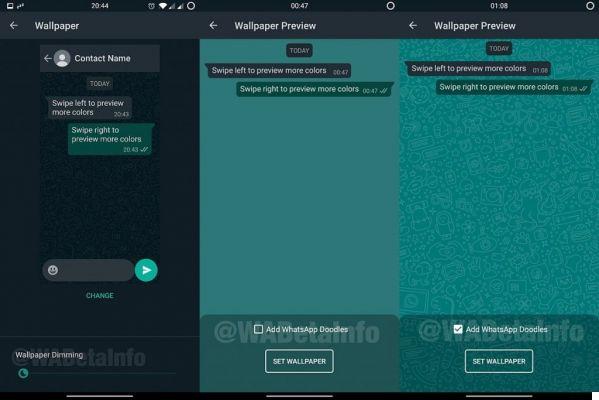Tap back arrow in middle Wallpaper Preview
The image size is (599, 400).
click(x=214, y=26)
